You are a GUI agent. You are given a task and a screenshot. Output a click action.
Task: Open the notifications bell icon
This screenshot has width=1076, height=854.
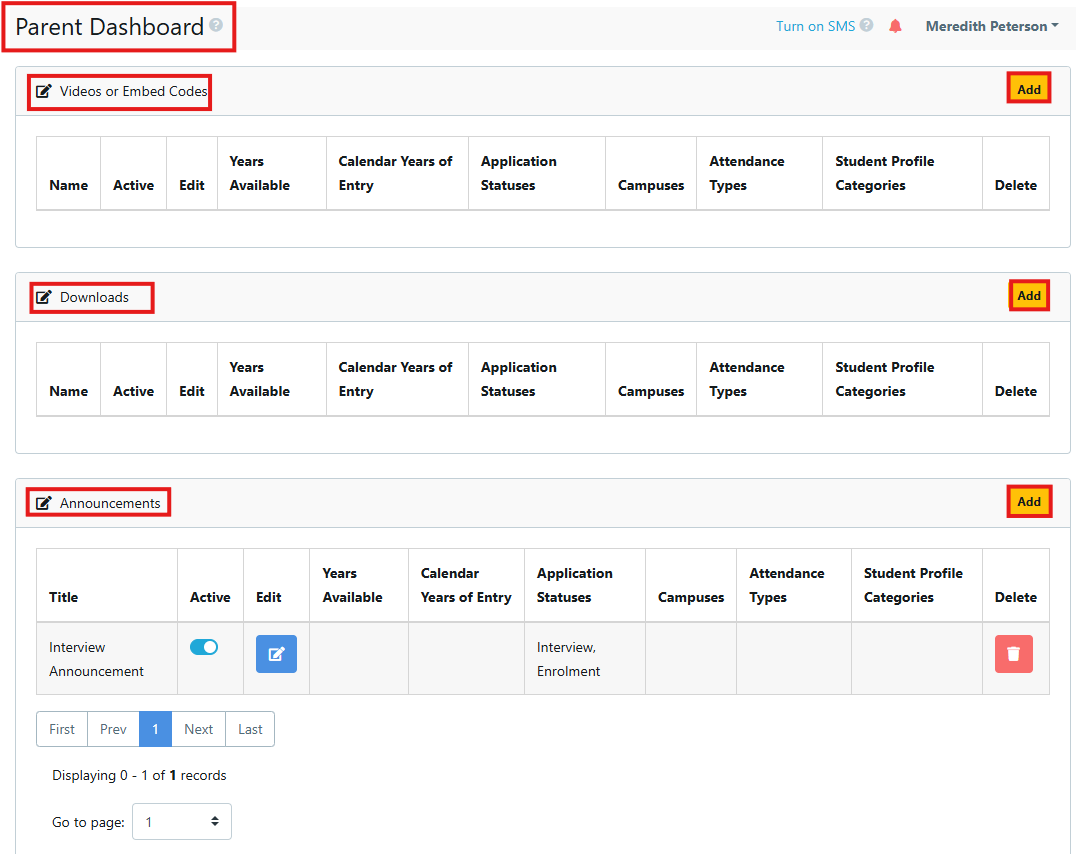point(895,25)
